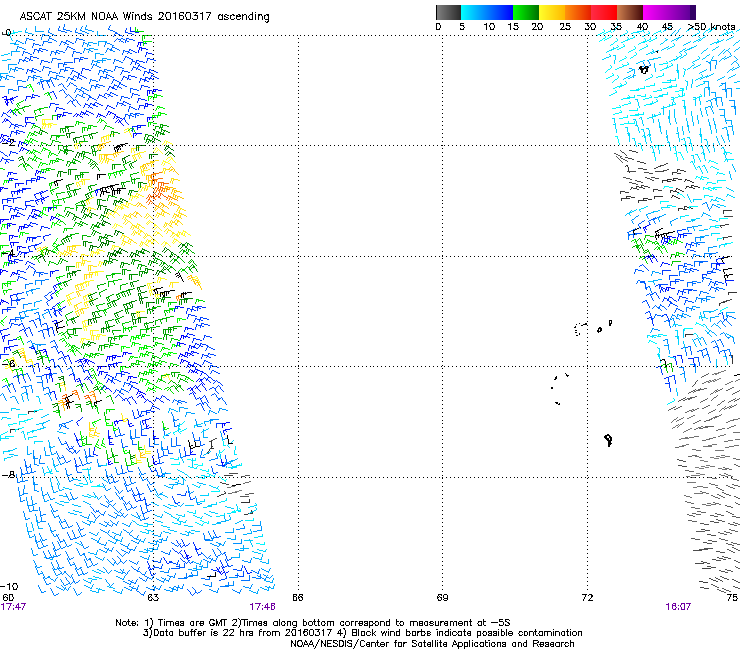Click 'measurement at -5S' in the note
Viewport: 740px width, 650px height.
coord(459,623)
